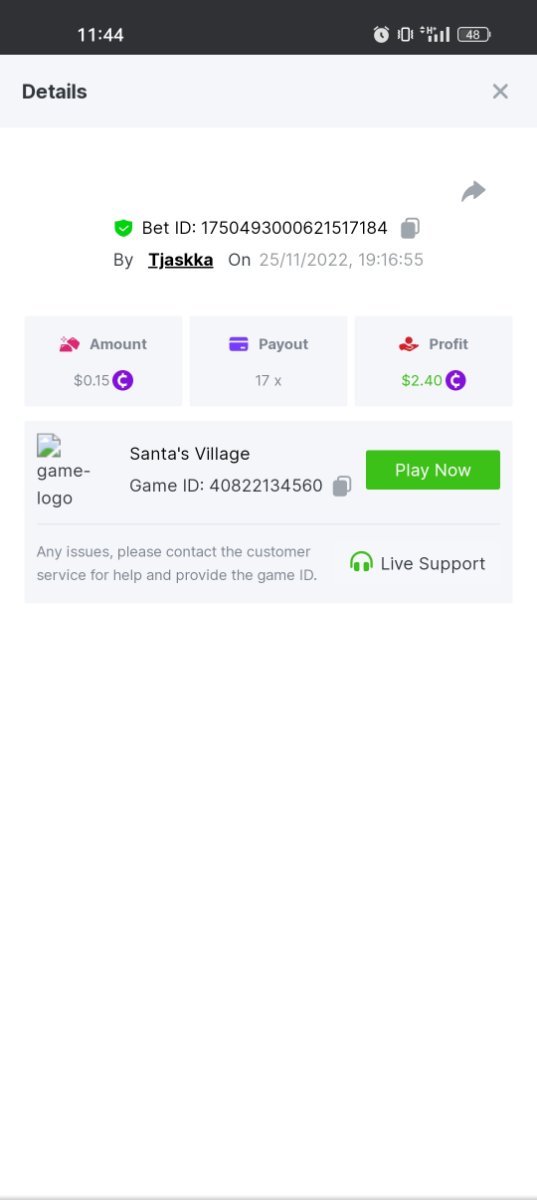Screen dimensions: 537x1200
Task: Click the headphones support icon
Action: pyautogui.click(x=361, y=562)
